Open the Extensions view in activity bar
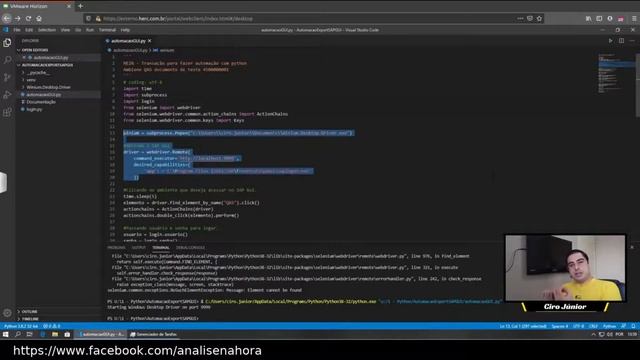The height and width of the screenshot is (360, 640). [7, 112]
